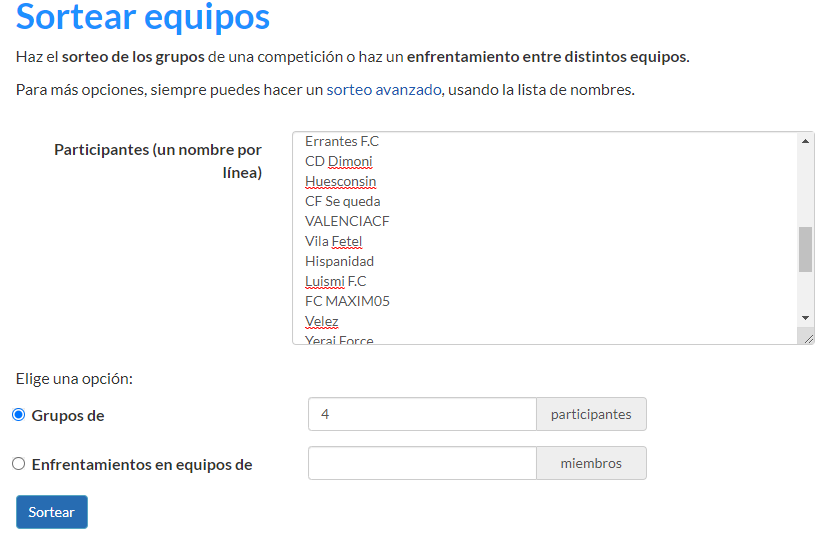
Task: Click the scroll down arrow in participants list
Action: click(806, 318)
